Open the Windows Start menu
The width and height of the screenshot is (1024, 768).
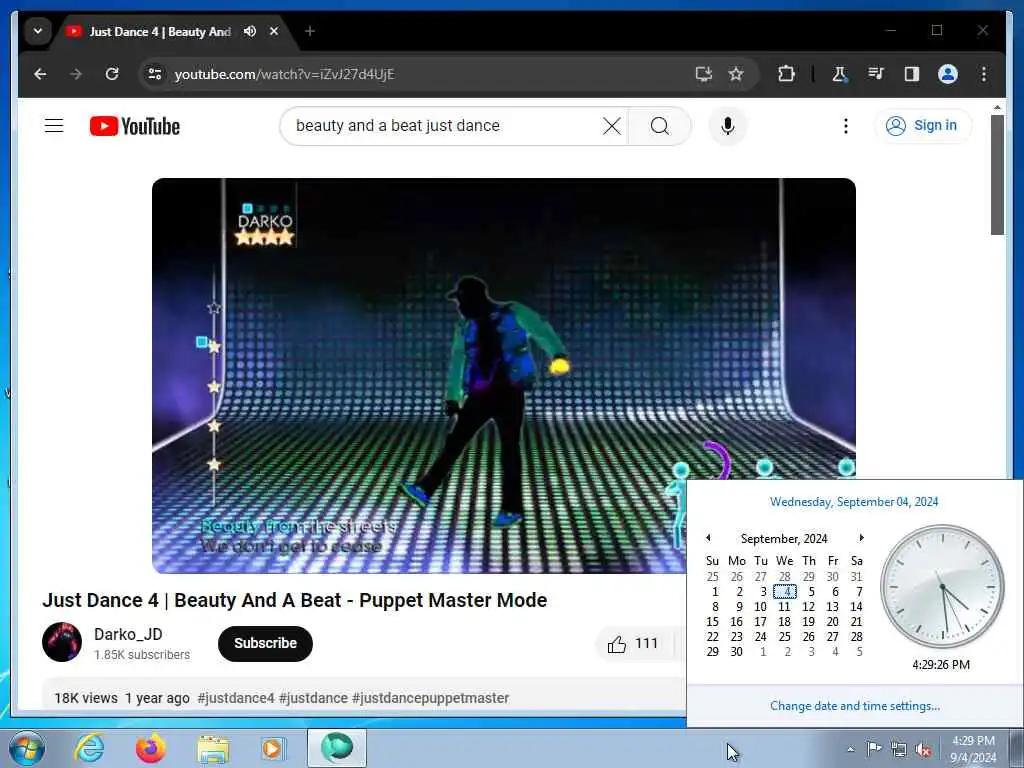click(x=27, y=748)
